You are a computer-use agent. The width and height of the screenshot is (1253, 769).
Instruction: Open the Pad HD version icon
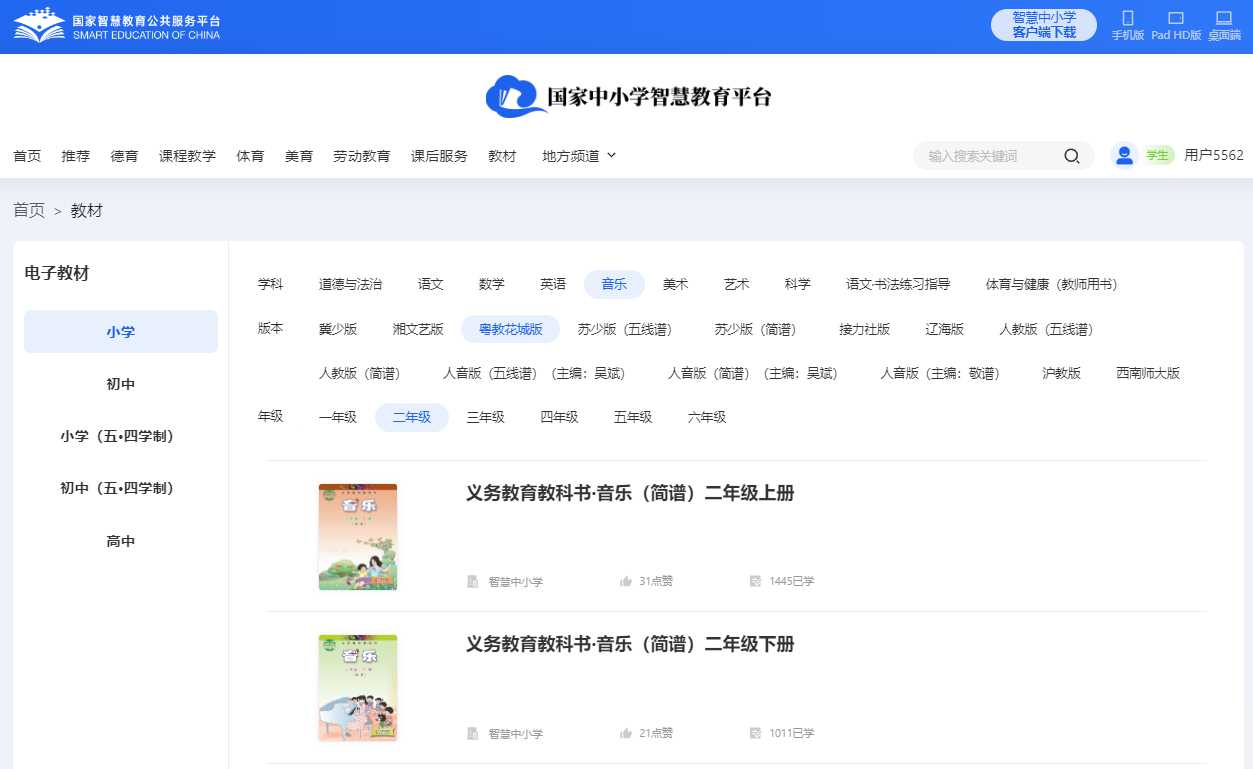[1176, 18]
